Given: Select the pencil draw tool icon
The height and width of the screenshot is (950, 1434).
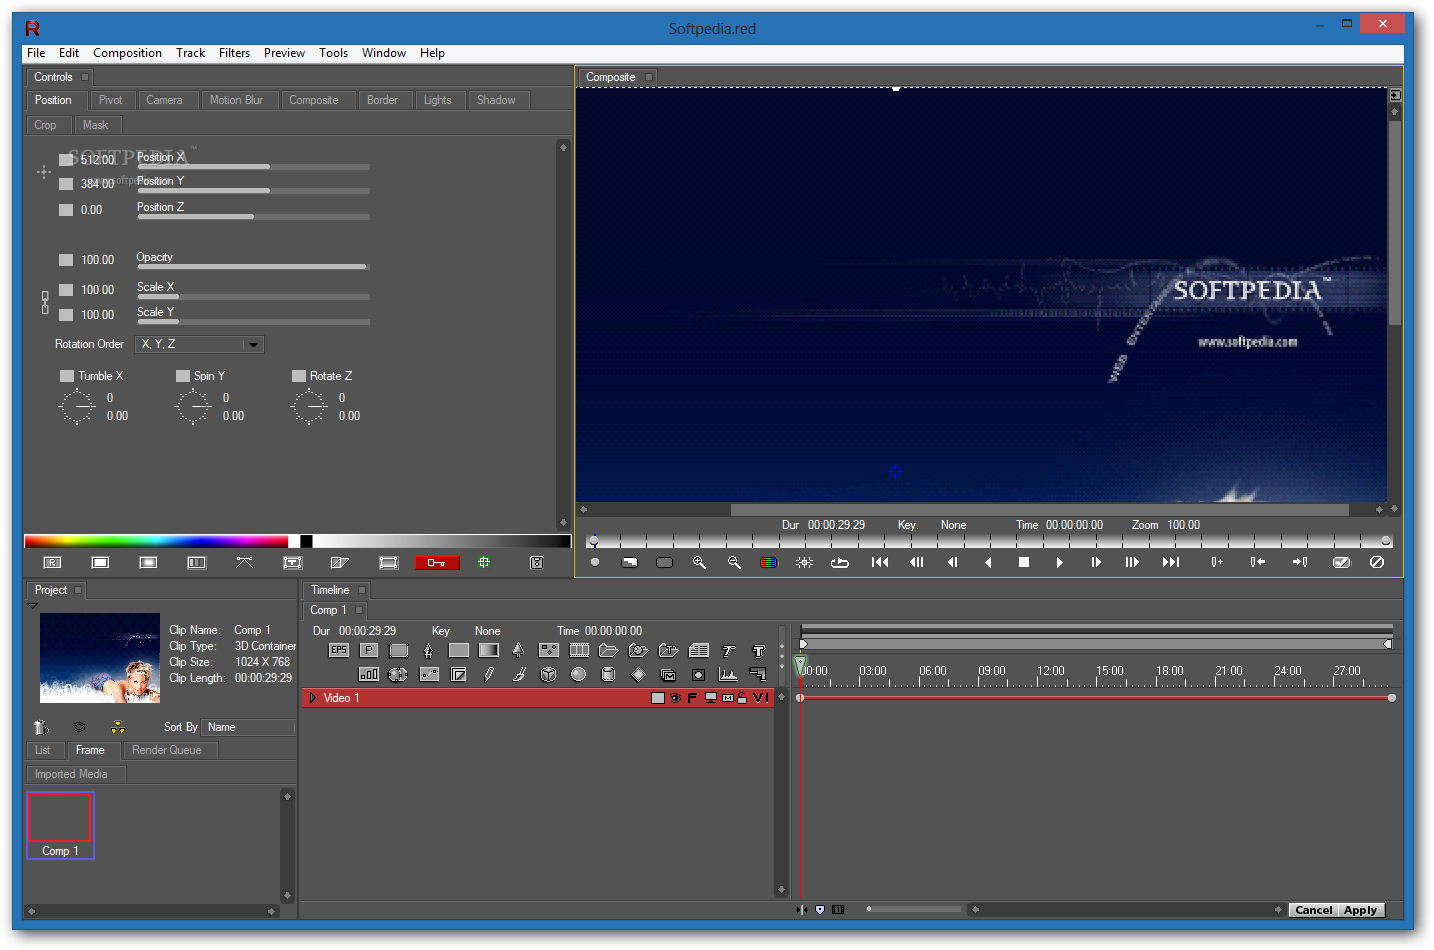Looking at the screenshot, I should point(488,674).
